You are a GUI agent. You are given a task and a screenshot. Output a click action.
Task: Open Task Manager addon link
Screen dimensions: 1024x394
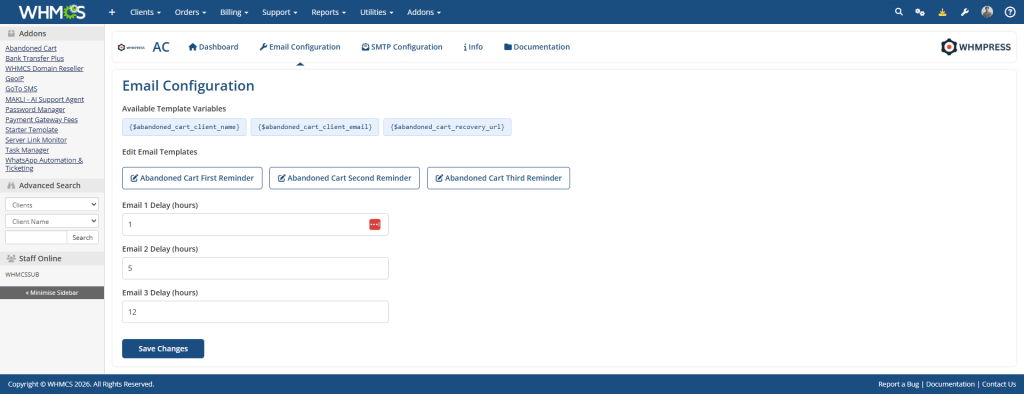27,150
